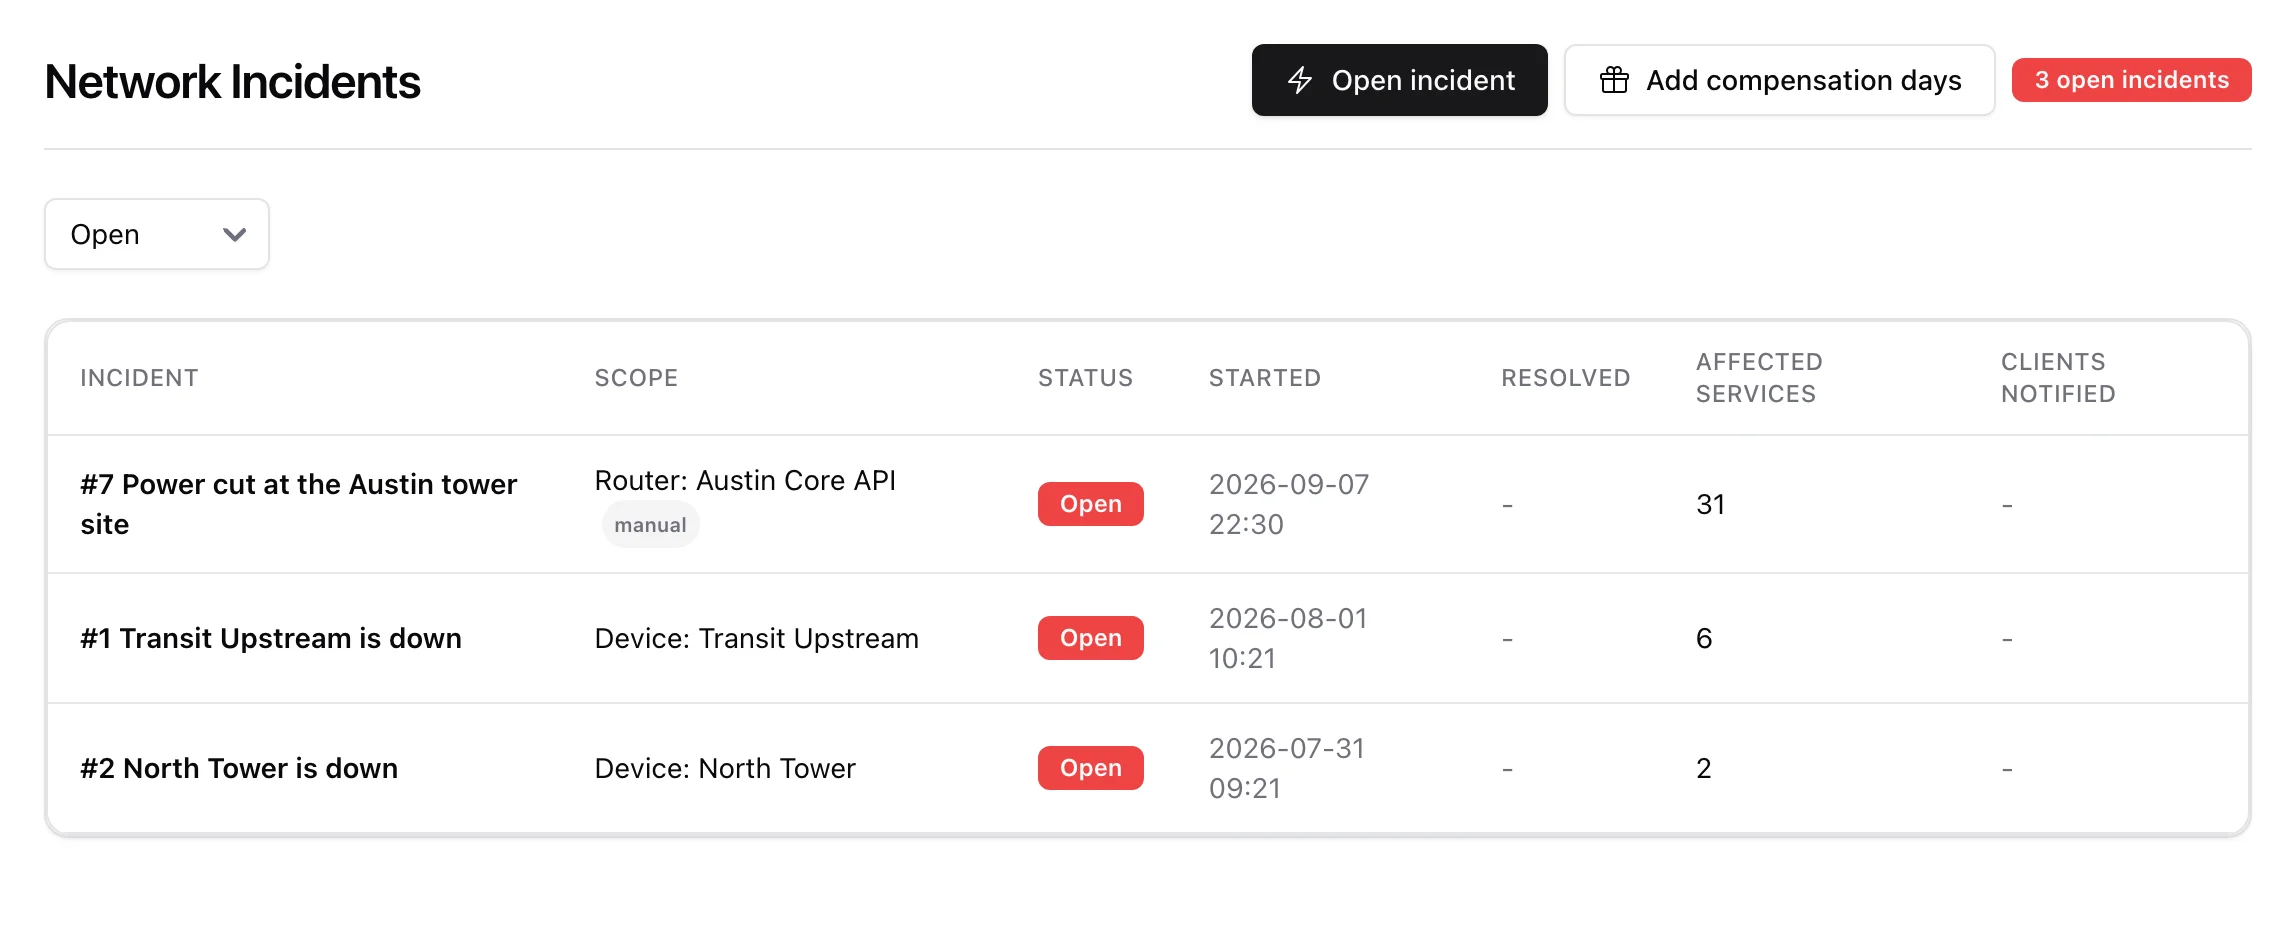2296x930 pixels.
Task: Click the SCOPE column header
Action: (636, 378)
